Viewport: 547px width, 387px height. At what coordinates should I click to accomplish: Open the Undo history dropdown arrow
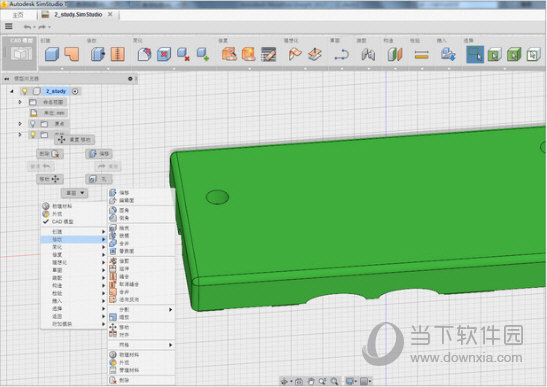[x=34, y=27]
